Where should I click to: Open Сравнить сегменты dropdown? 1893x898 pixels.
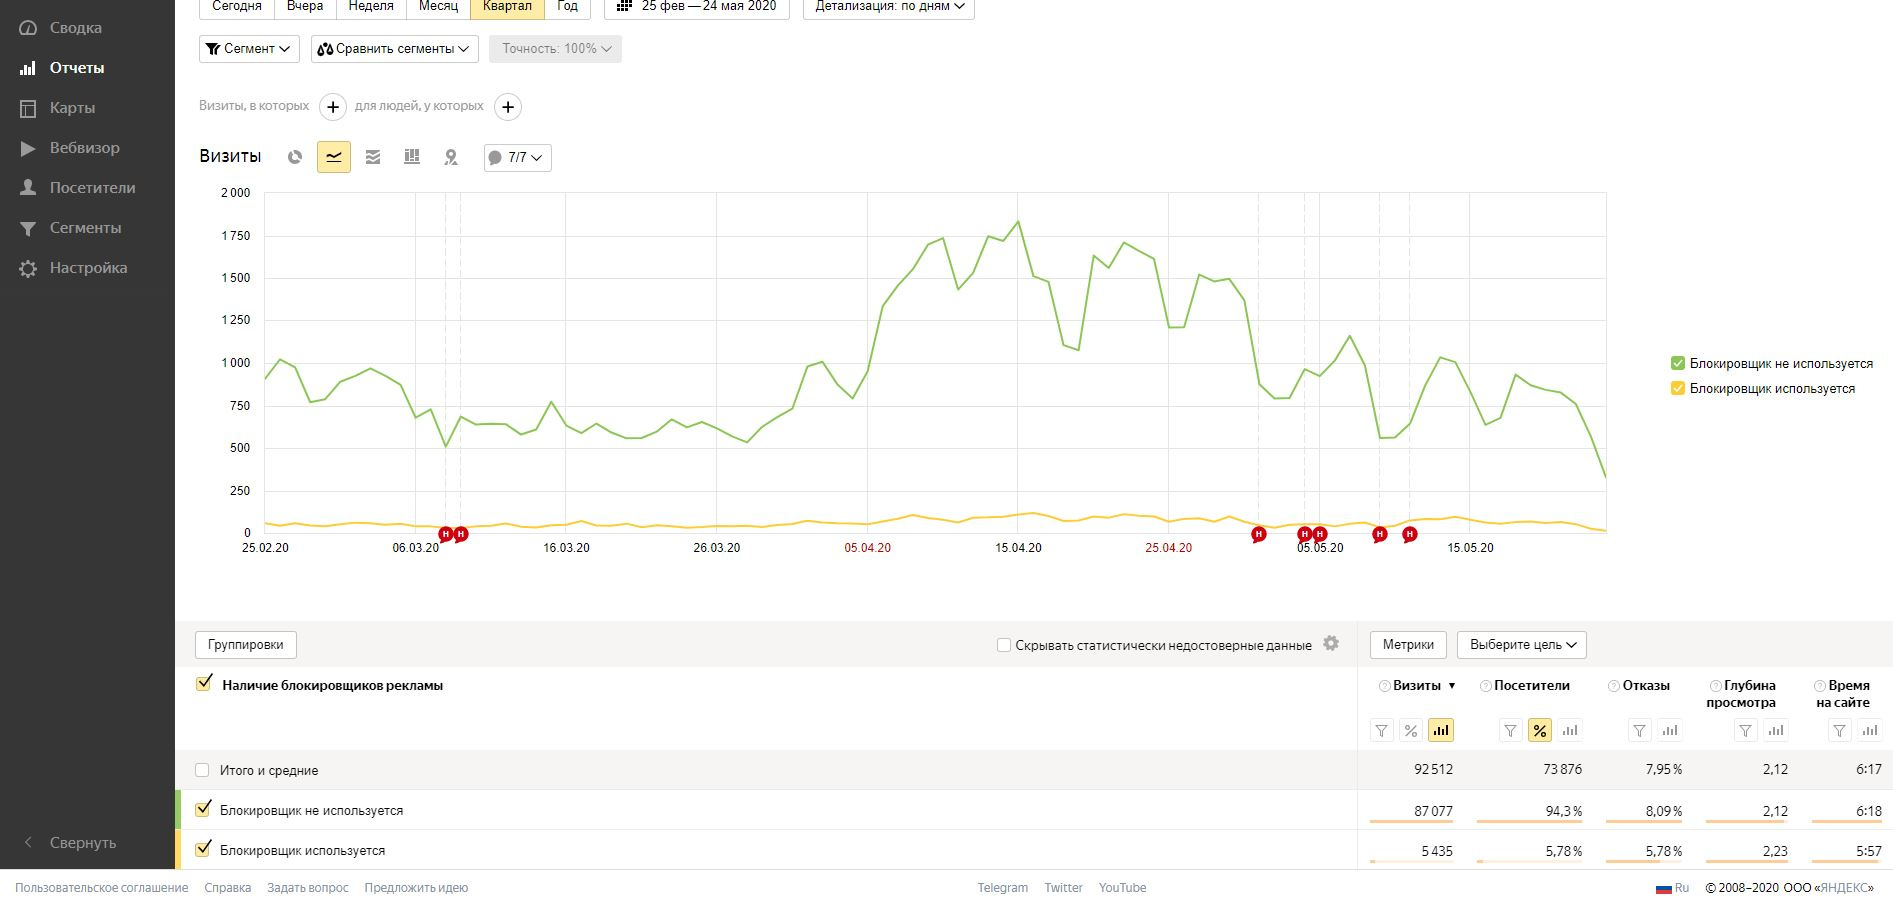tap(394, 48)
